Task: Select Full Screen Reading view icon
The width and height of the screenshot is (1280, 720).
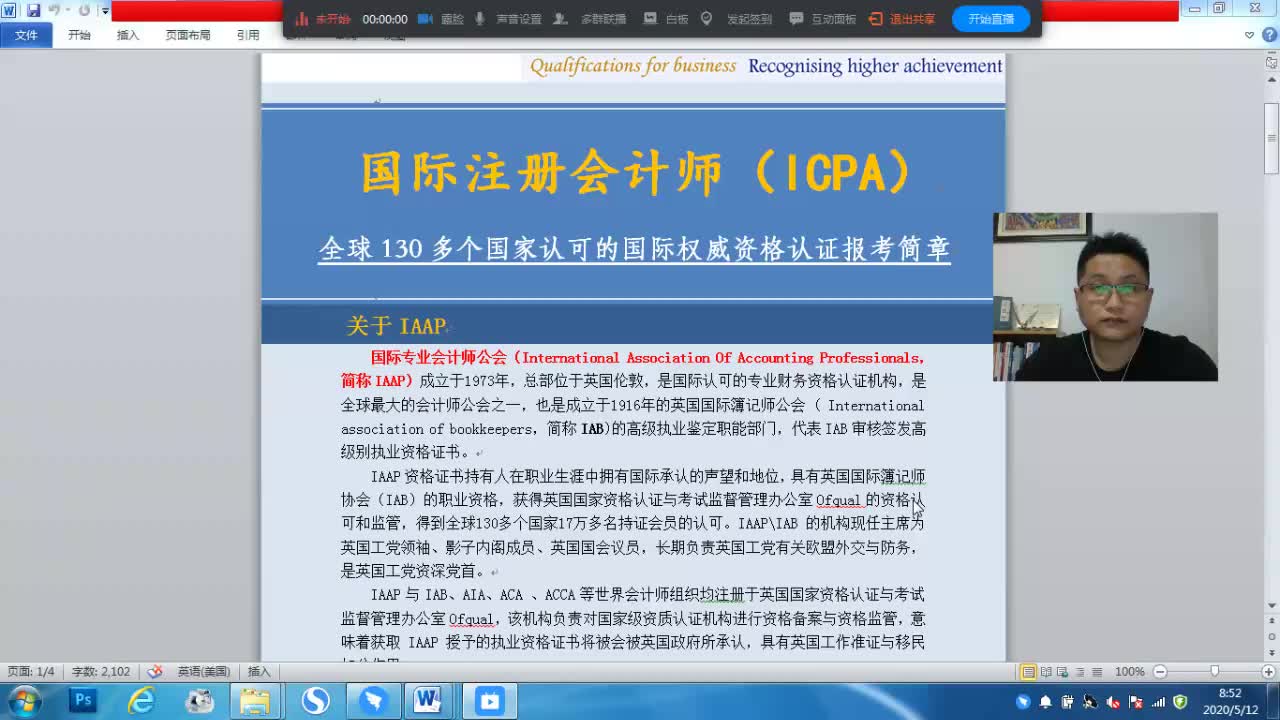Action: (1046, 672)
